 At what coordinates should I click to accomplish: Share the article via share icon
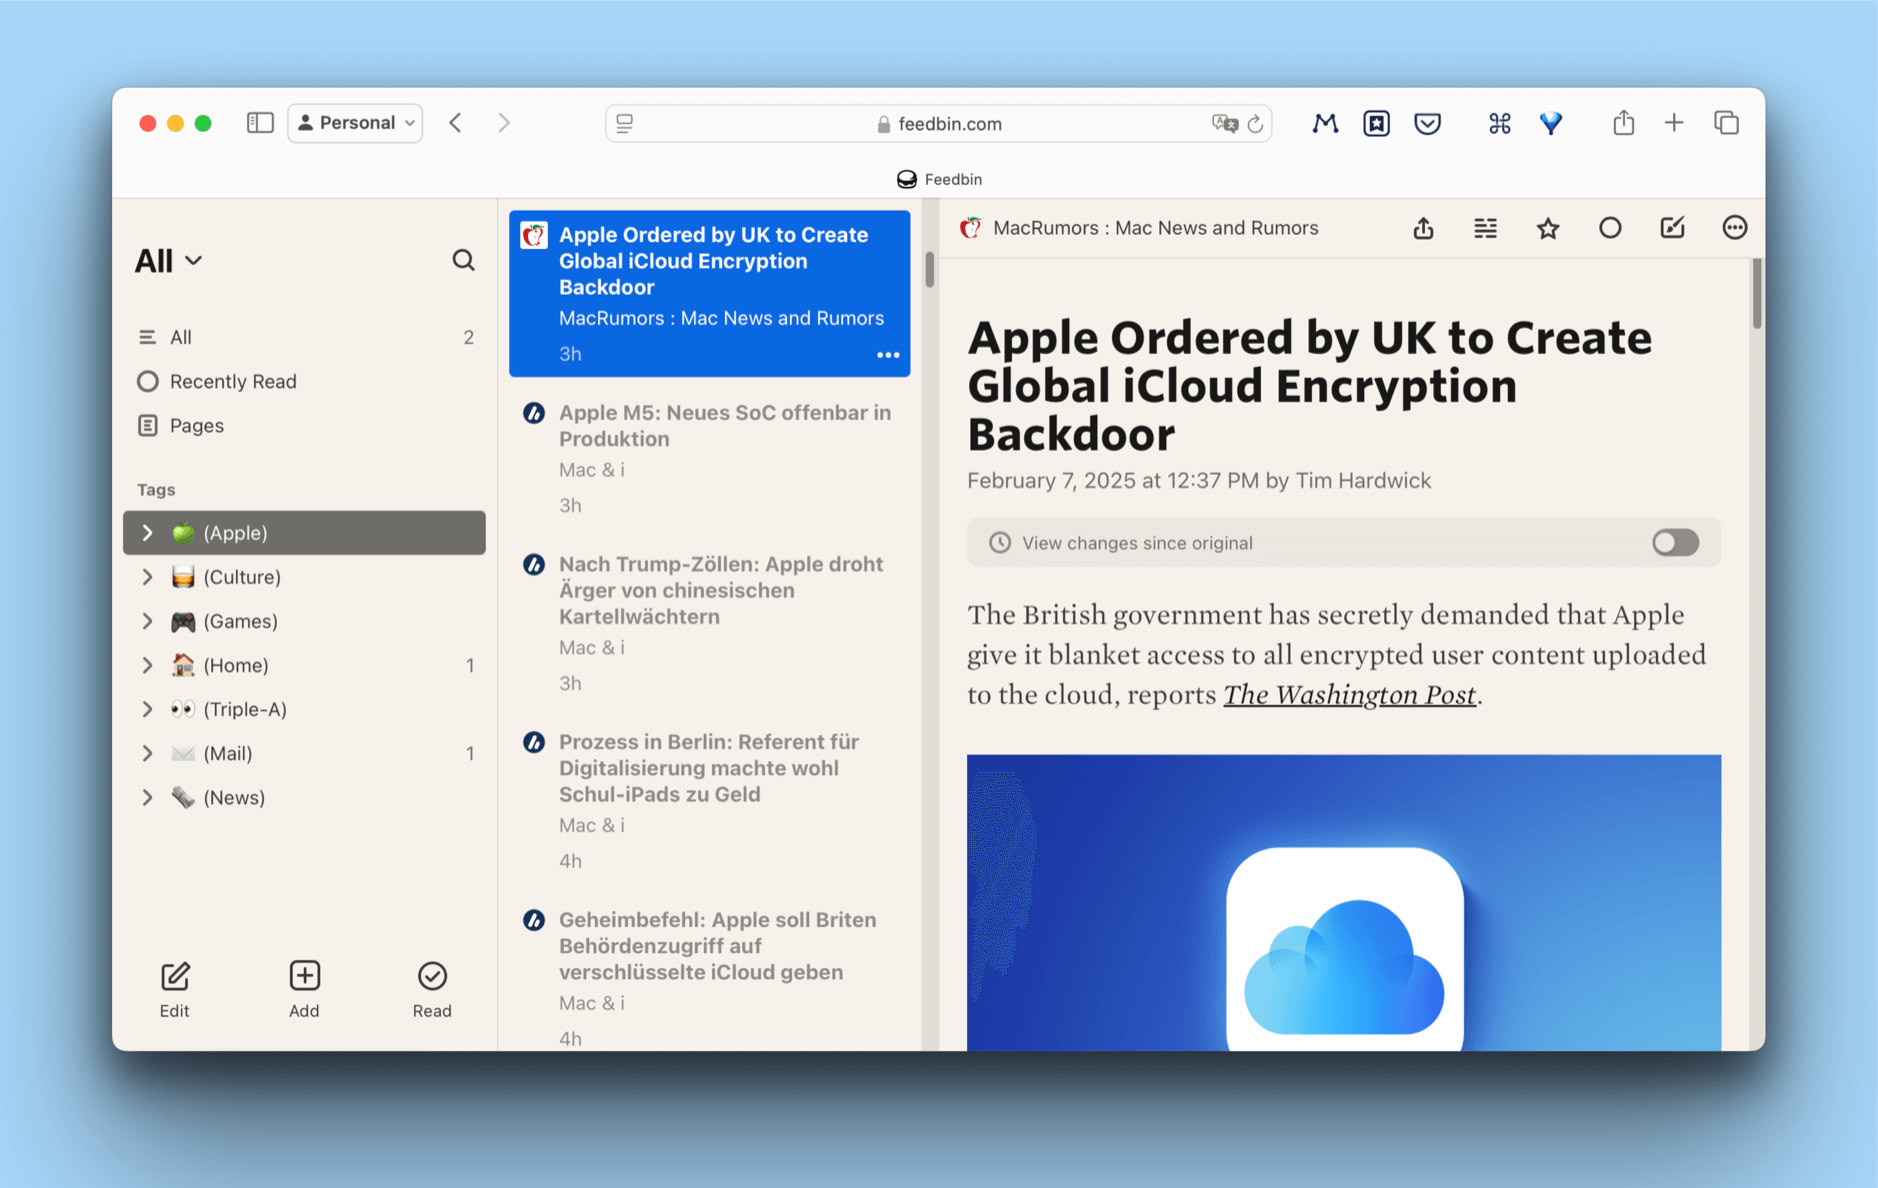coord(1424,228)
